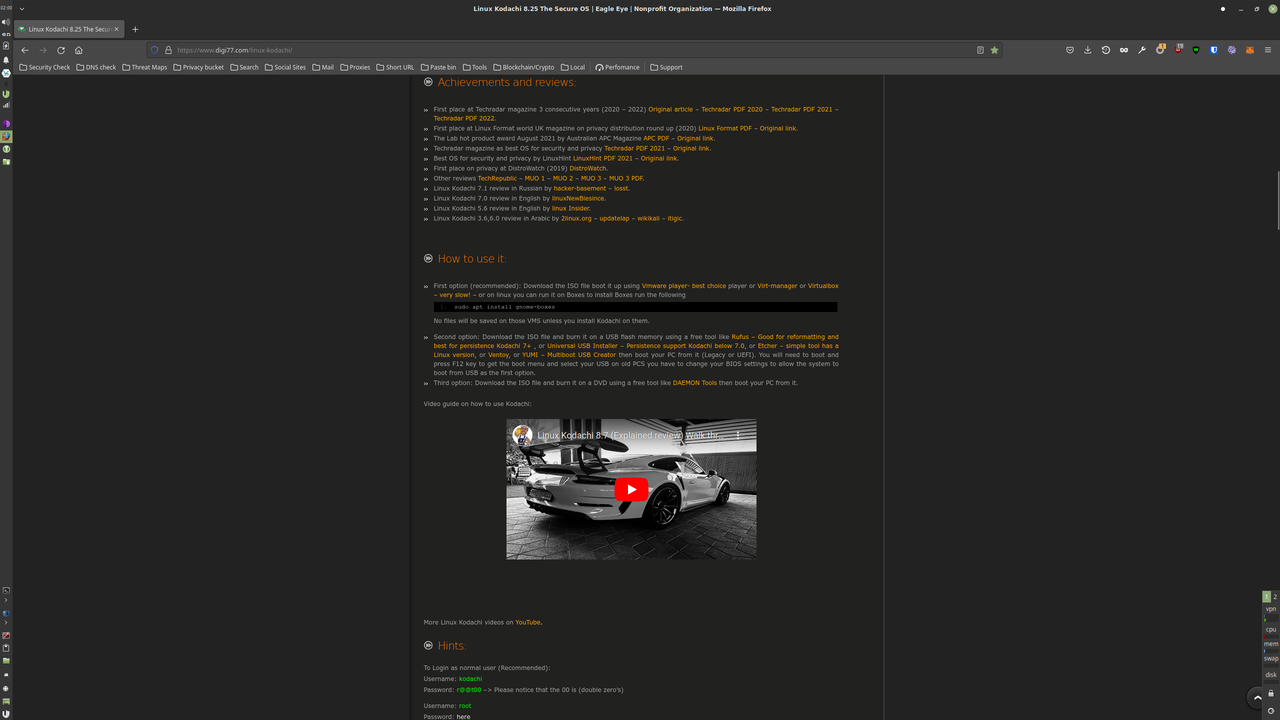Open the Vmware player- best choice link
This screenshot has height=720, width=1280.
pos(684,286)
